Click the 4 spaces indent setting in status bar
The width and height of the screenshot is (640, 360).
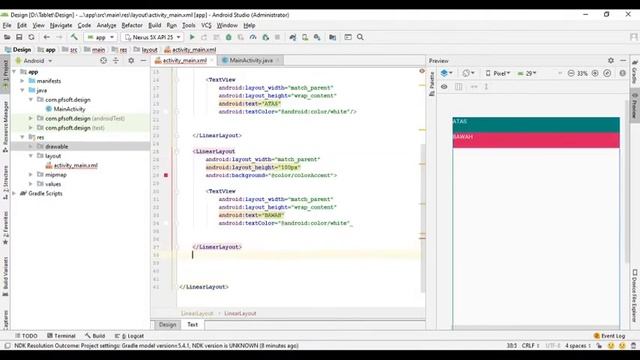point(578,346)
